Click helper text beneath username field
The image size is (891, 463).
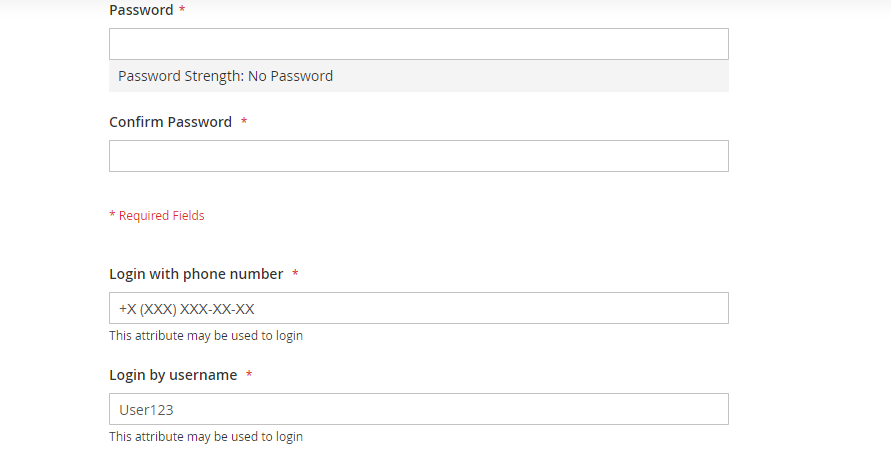206,437
